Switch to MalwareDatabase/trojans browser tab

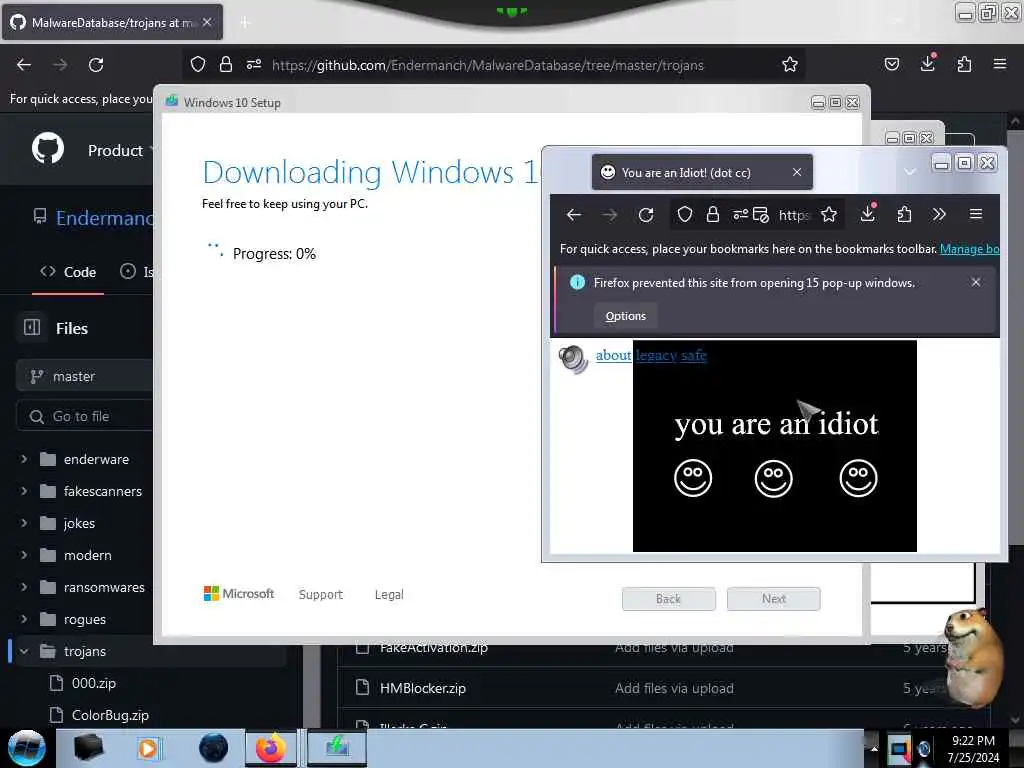point(112,22)
